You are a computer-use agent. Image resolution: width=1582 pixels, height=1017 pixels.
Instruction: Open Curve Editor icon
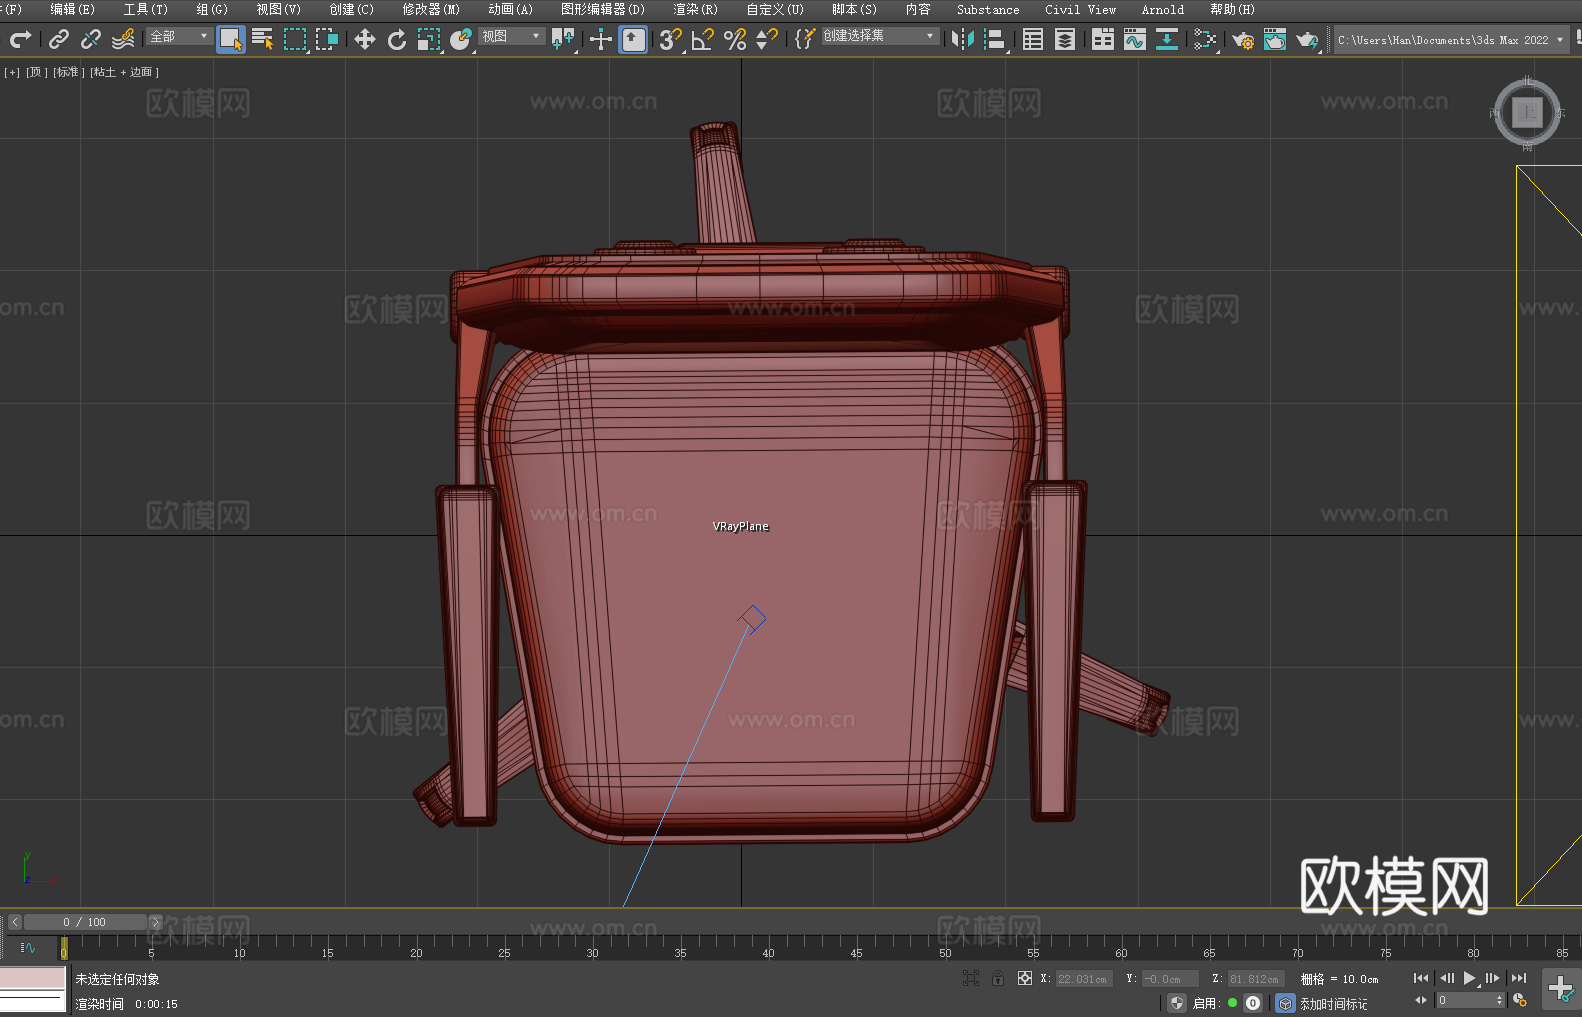1135,39
